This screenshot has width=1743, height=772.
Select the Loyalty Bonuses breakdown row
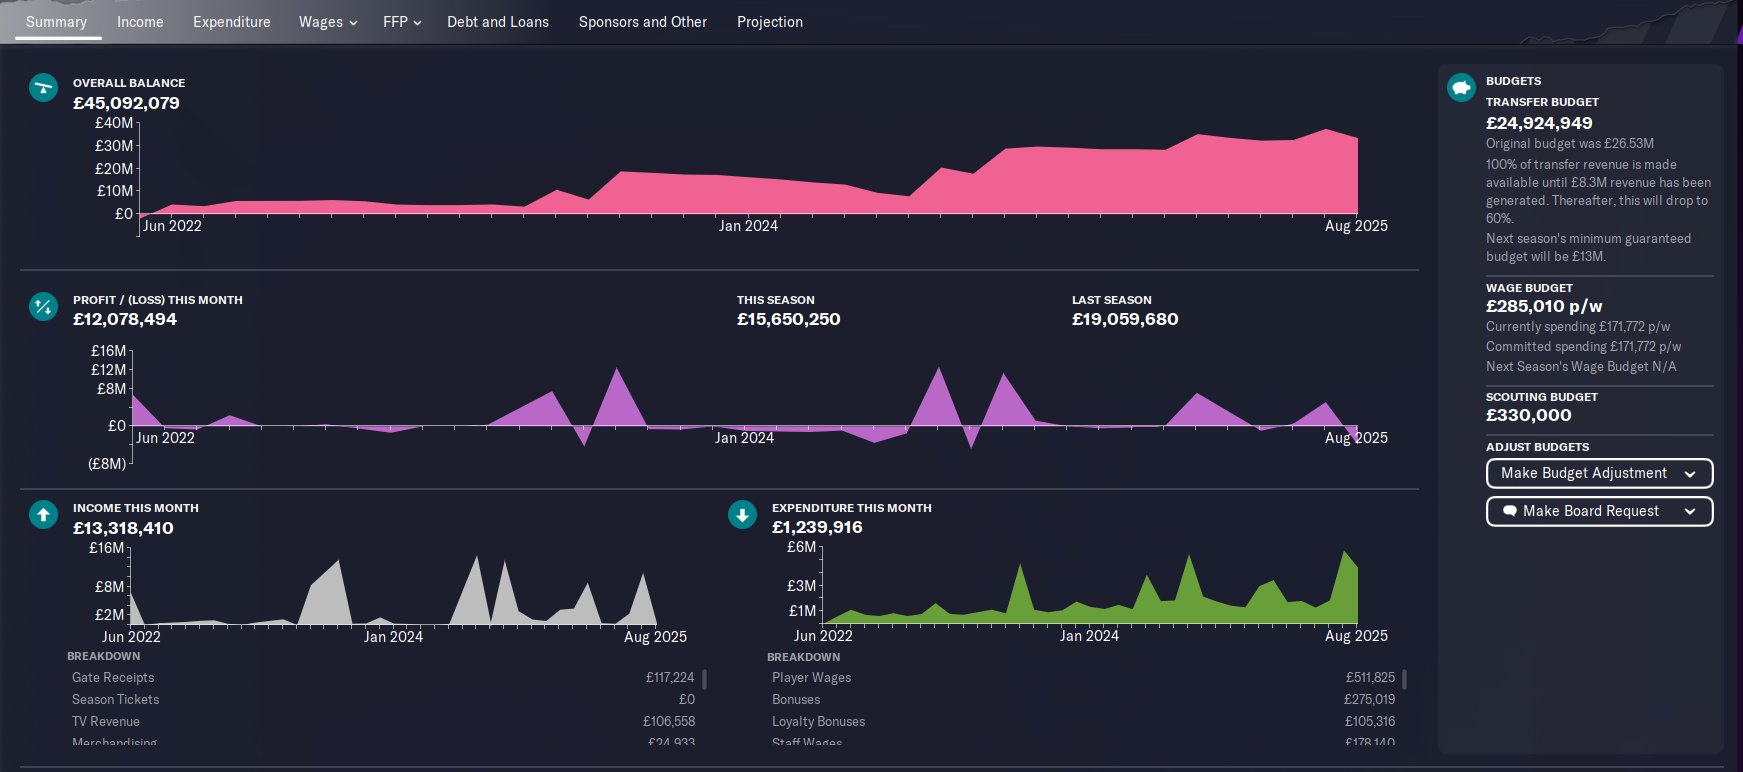1083,722
